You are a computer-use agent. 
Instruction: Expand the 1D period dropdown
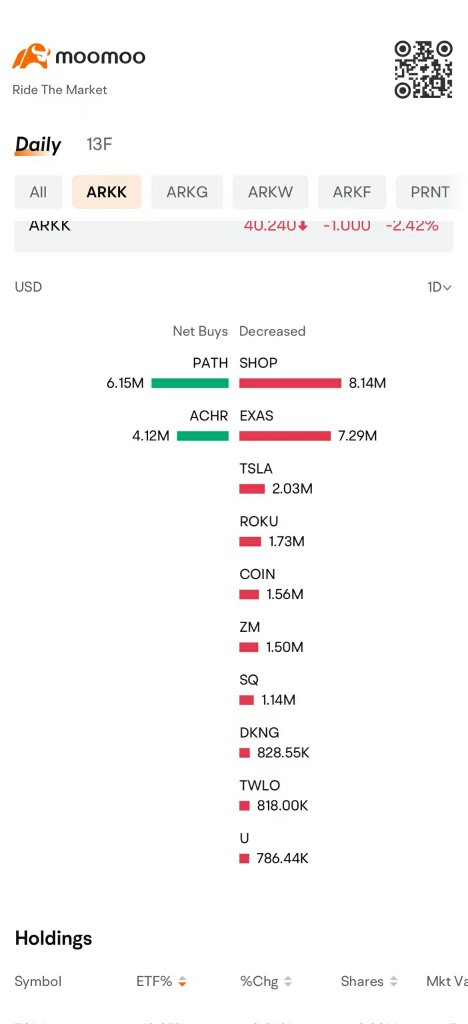(439, 287)
